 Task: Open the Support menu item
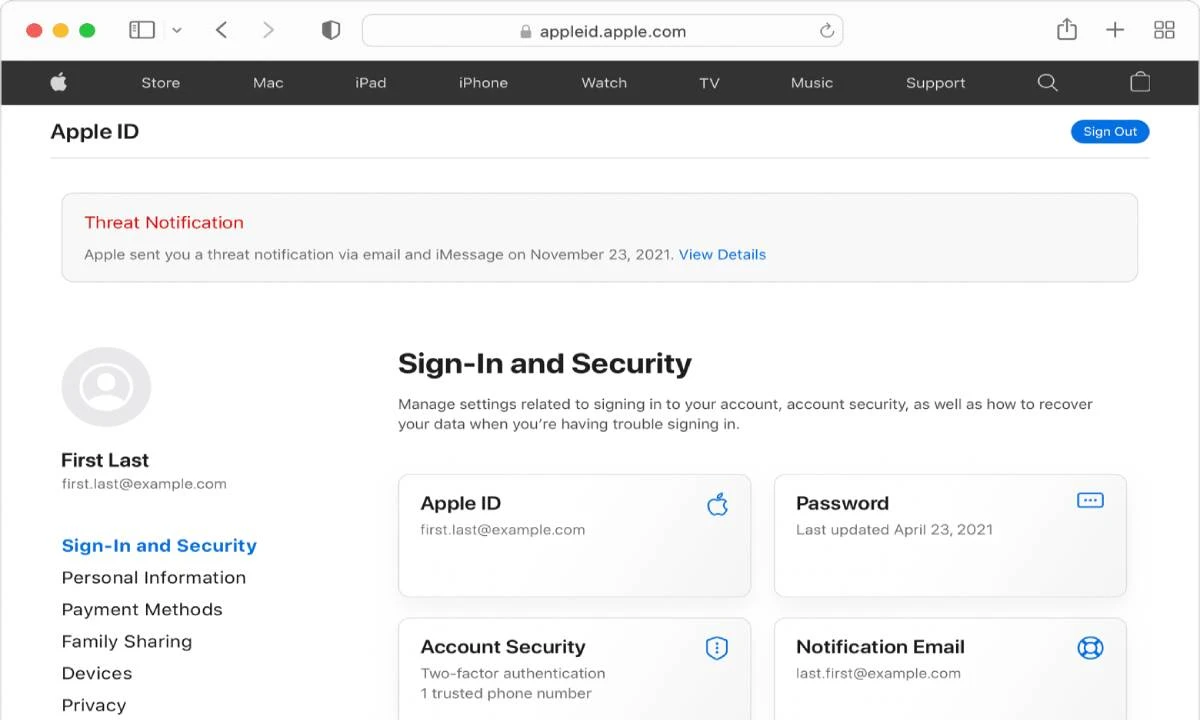[936, 83]
